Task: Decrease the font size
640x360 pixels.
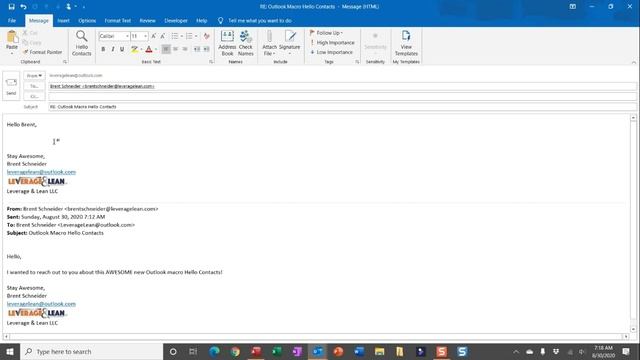Action: (162, 36)
